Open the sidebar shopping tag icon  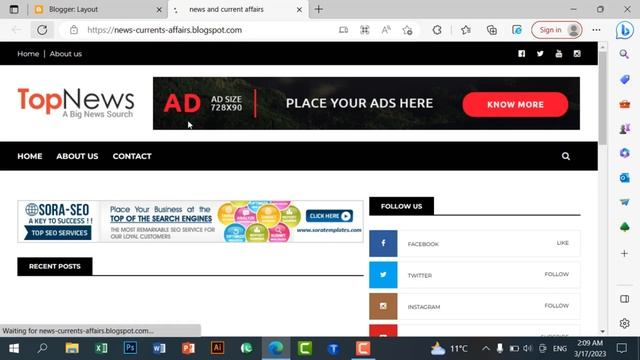coord(624,79)
